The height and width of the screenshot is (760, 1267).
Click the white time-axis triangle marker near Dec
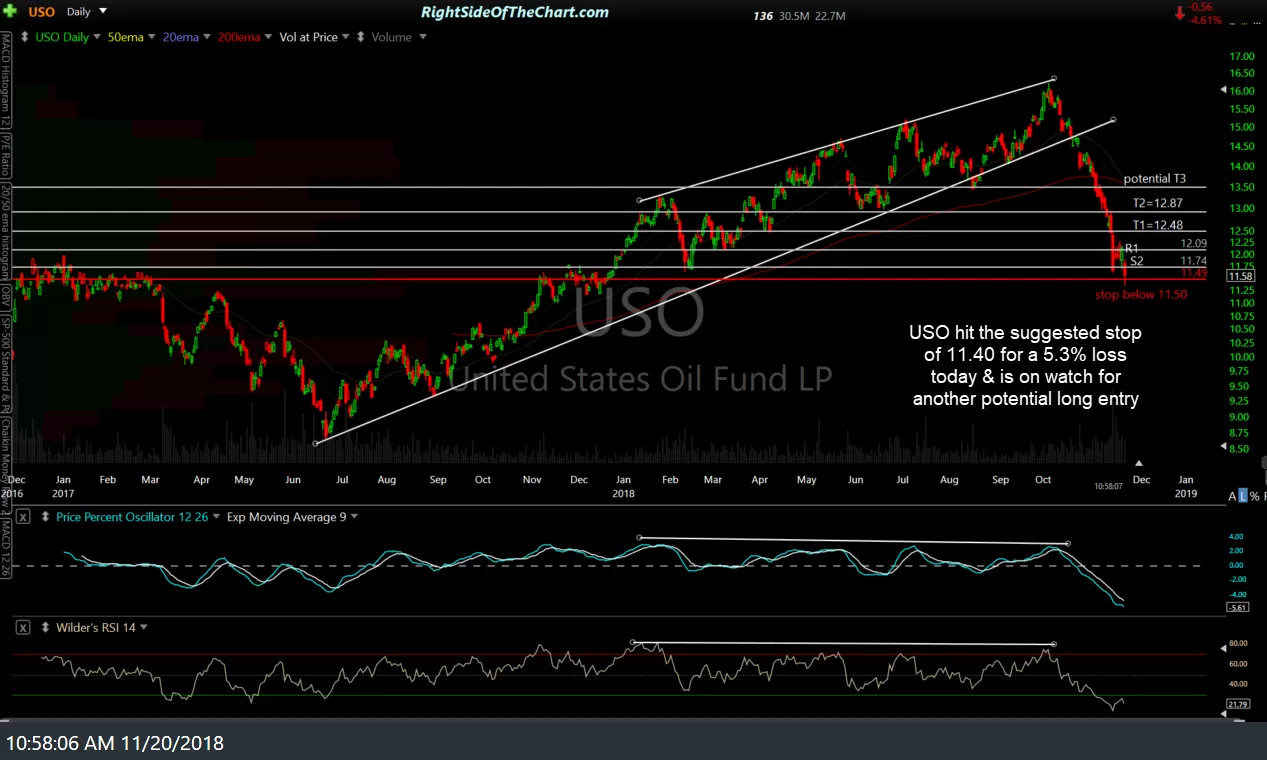pyautogui.click(x=1138, y=463)
